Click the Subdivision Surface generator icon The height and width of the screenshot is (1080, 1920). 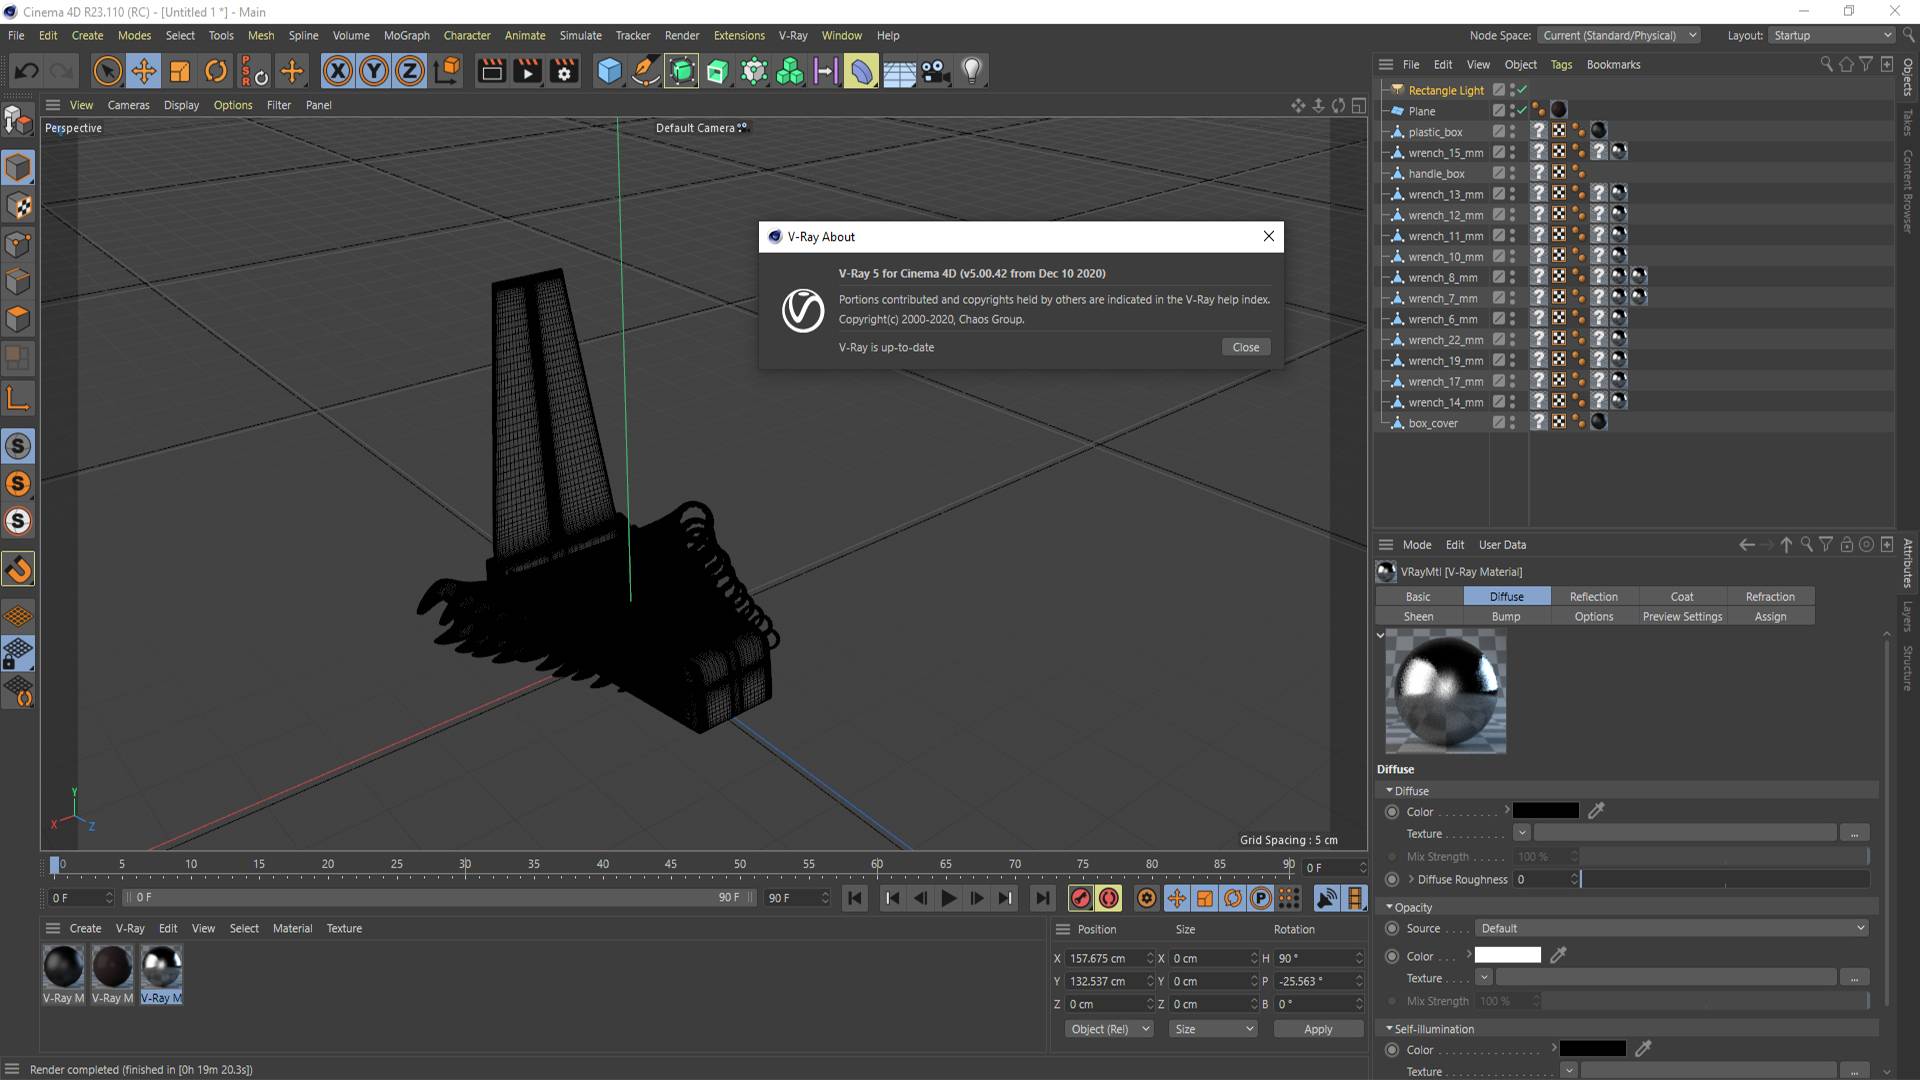[x=681, y=71]
